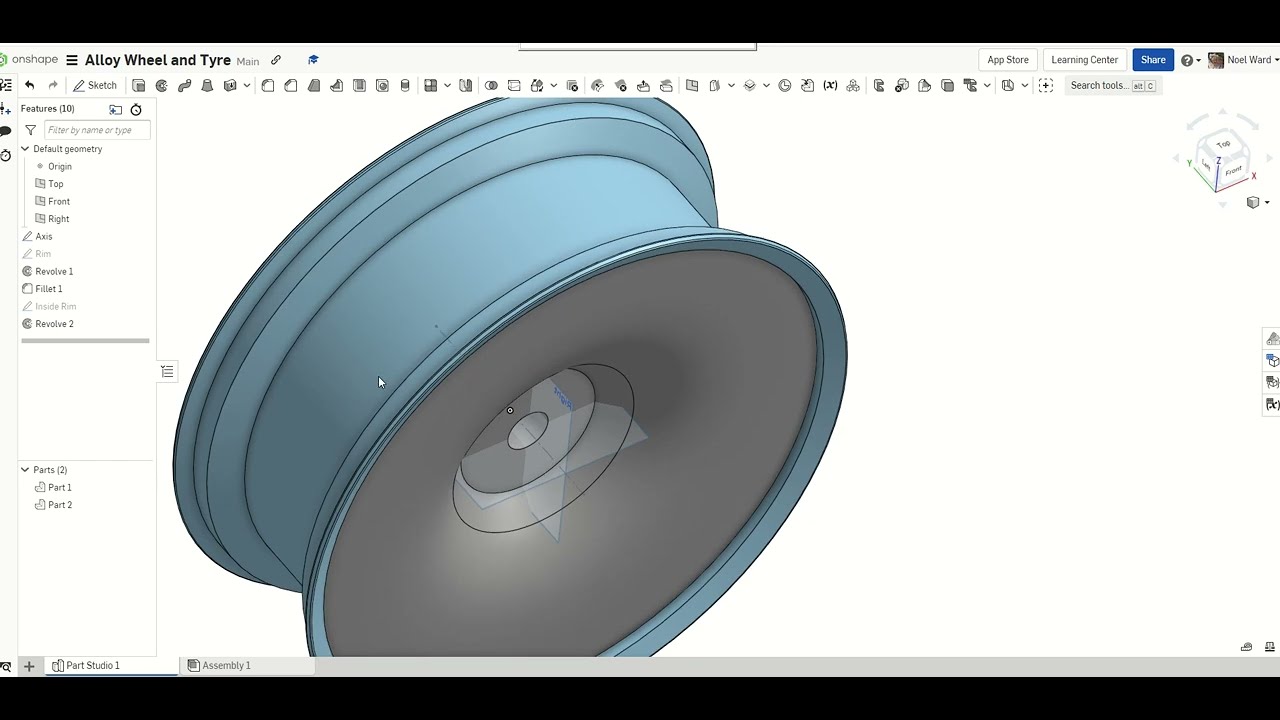
Task: Select the Rim sketch feature
Action: pos(43,254)
